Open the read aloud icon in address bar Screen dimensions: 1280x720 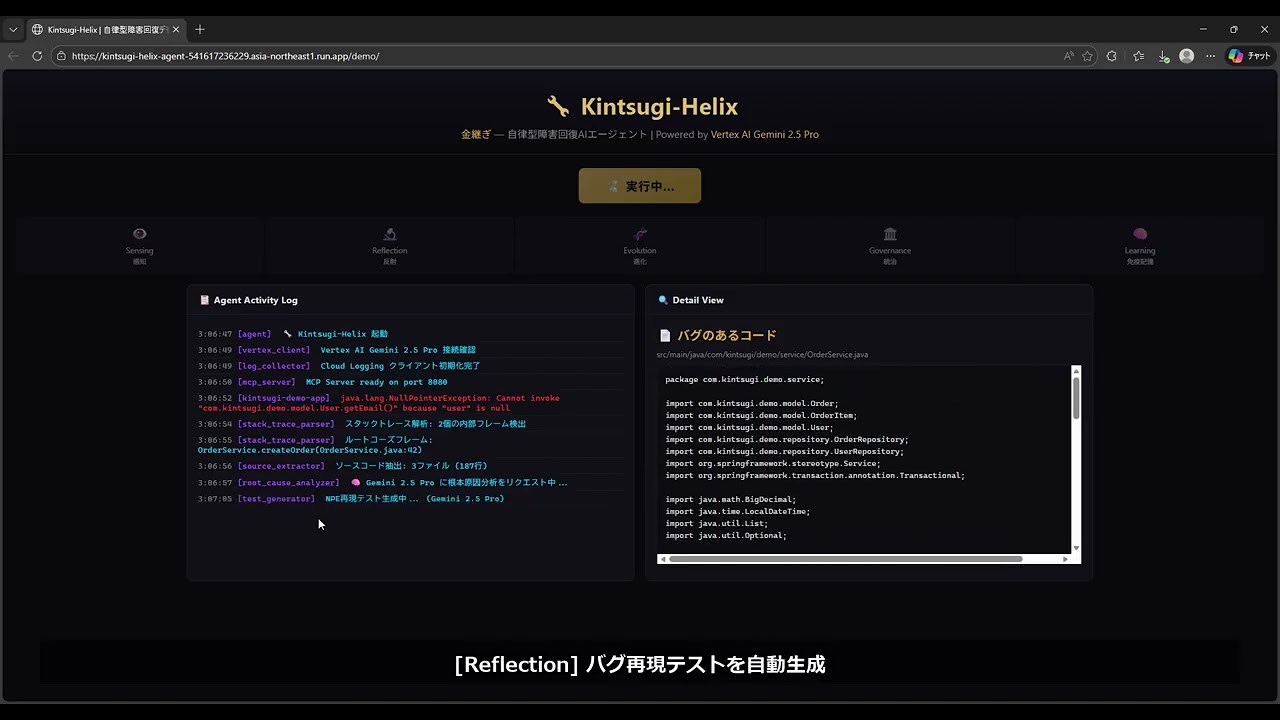(1069, 56)
